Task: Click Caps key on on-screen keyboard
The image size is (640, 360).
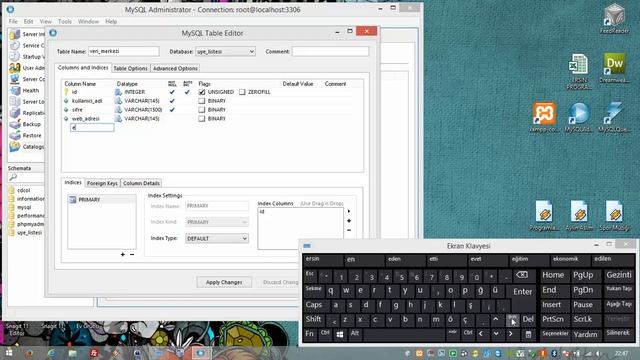Action: 314,305
